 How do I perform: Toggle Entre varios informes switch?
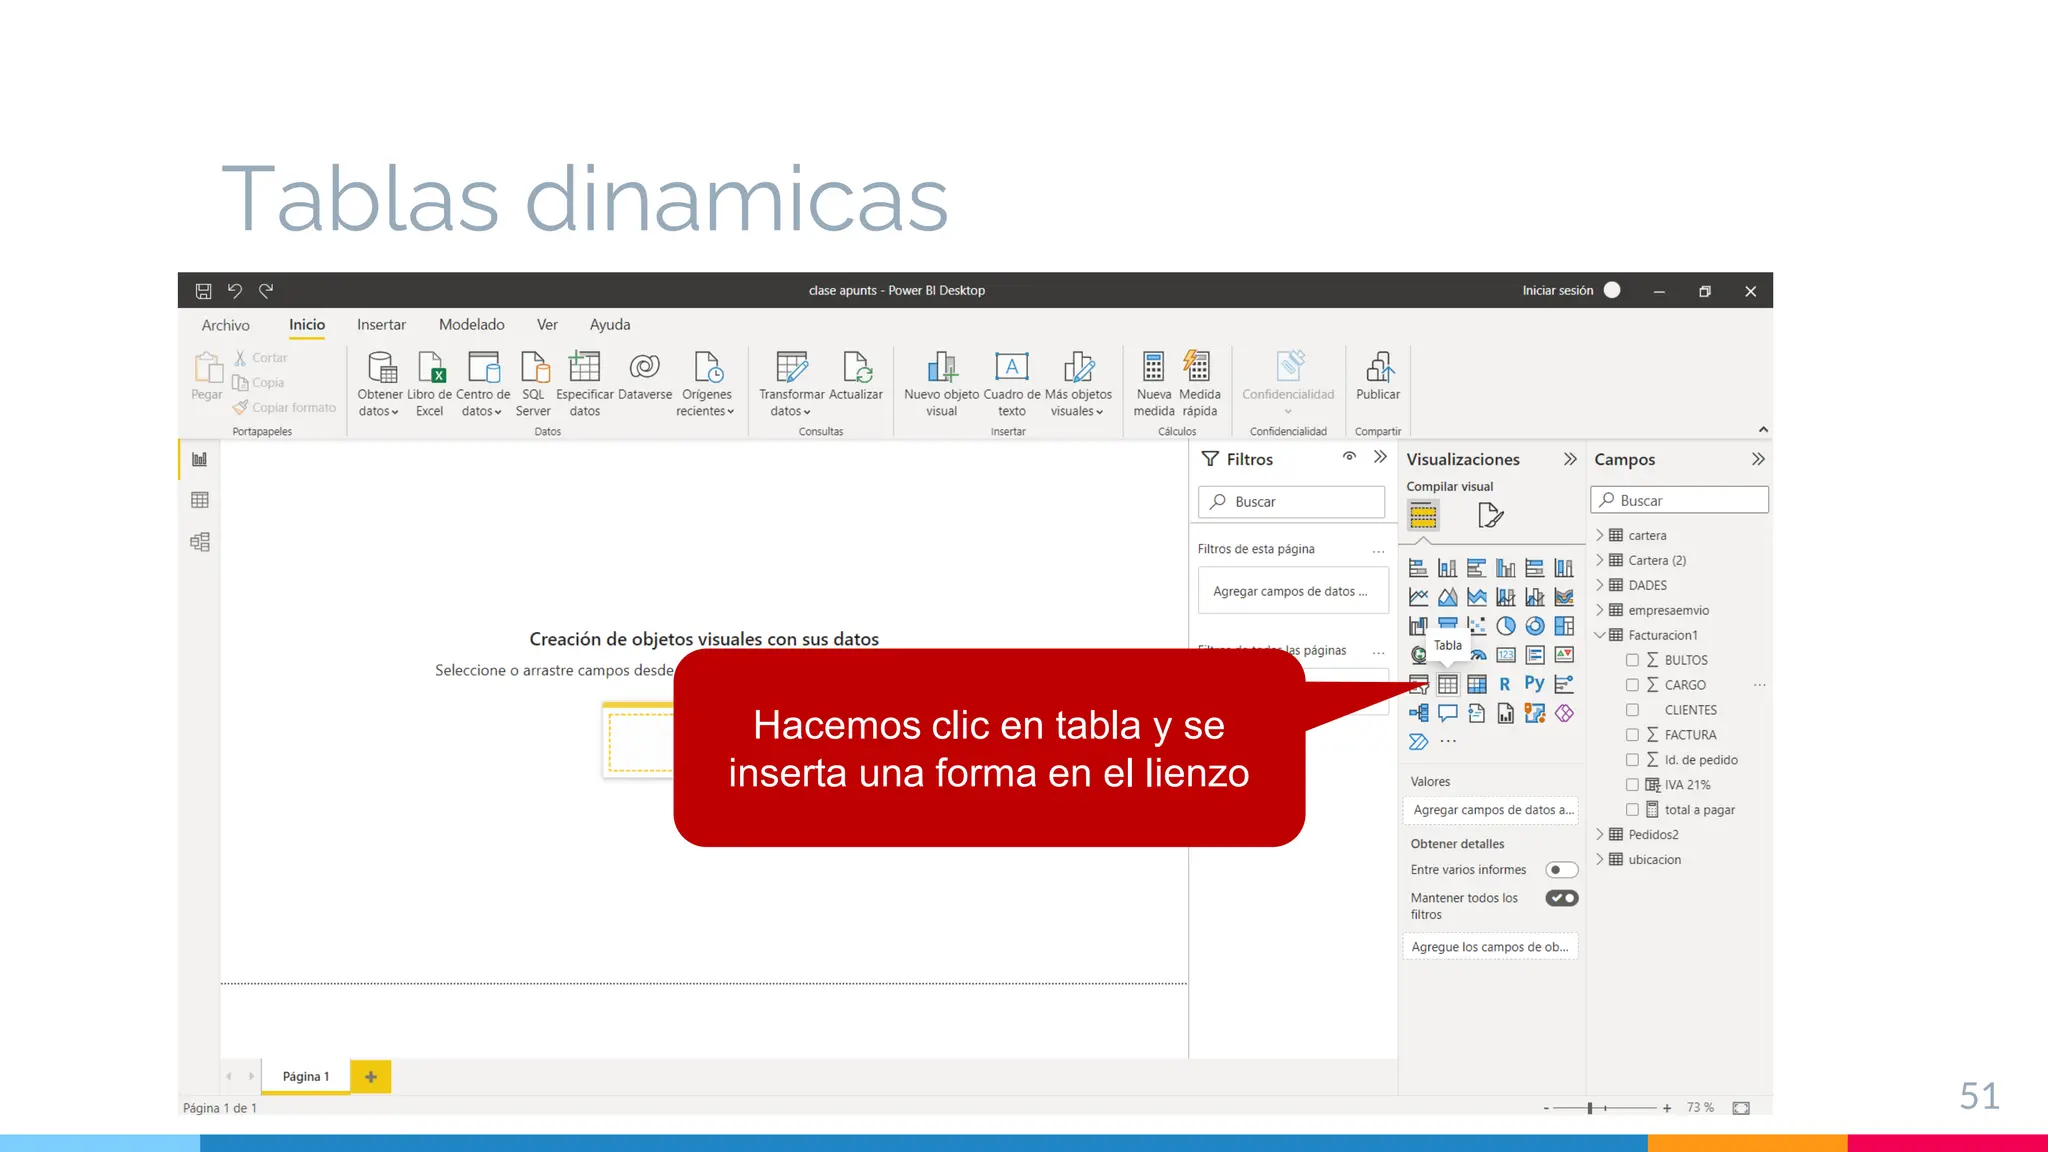[1561, 870]
